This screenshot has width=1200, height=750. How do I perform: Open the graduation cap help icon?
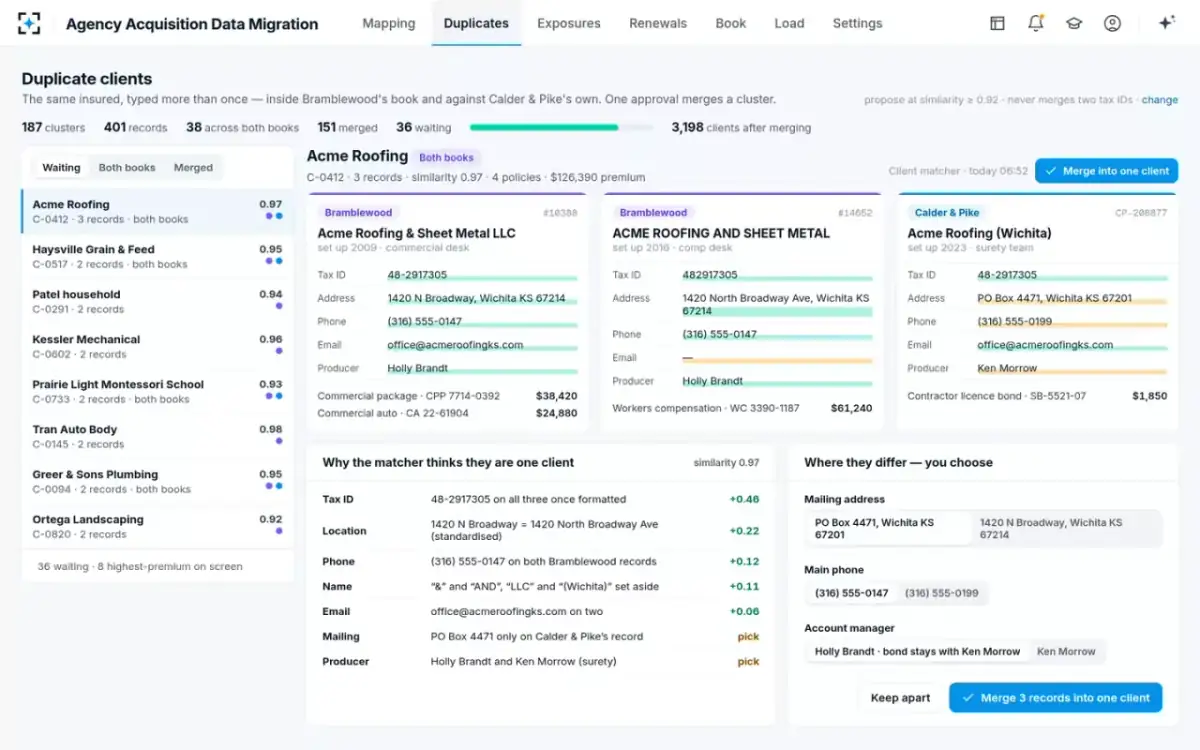pos(1074,23)
